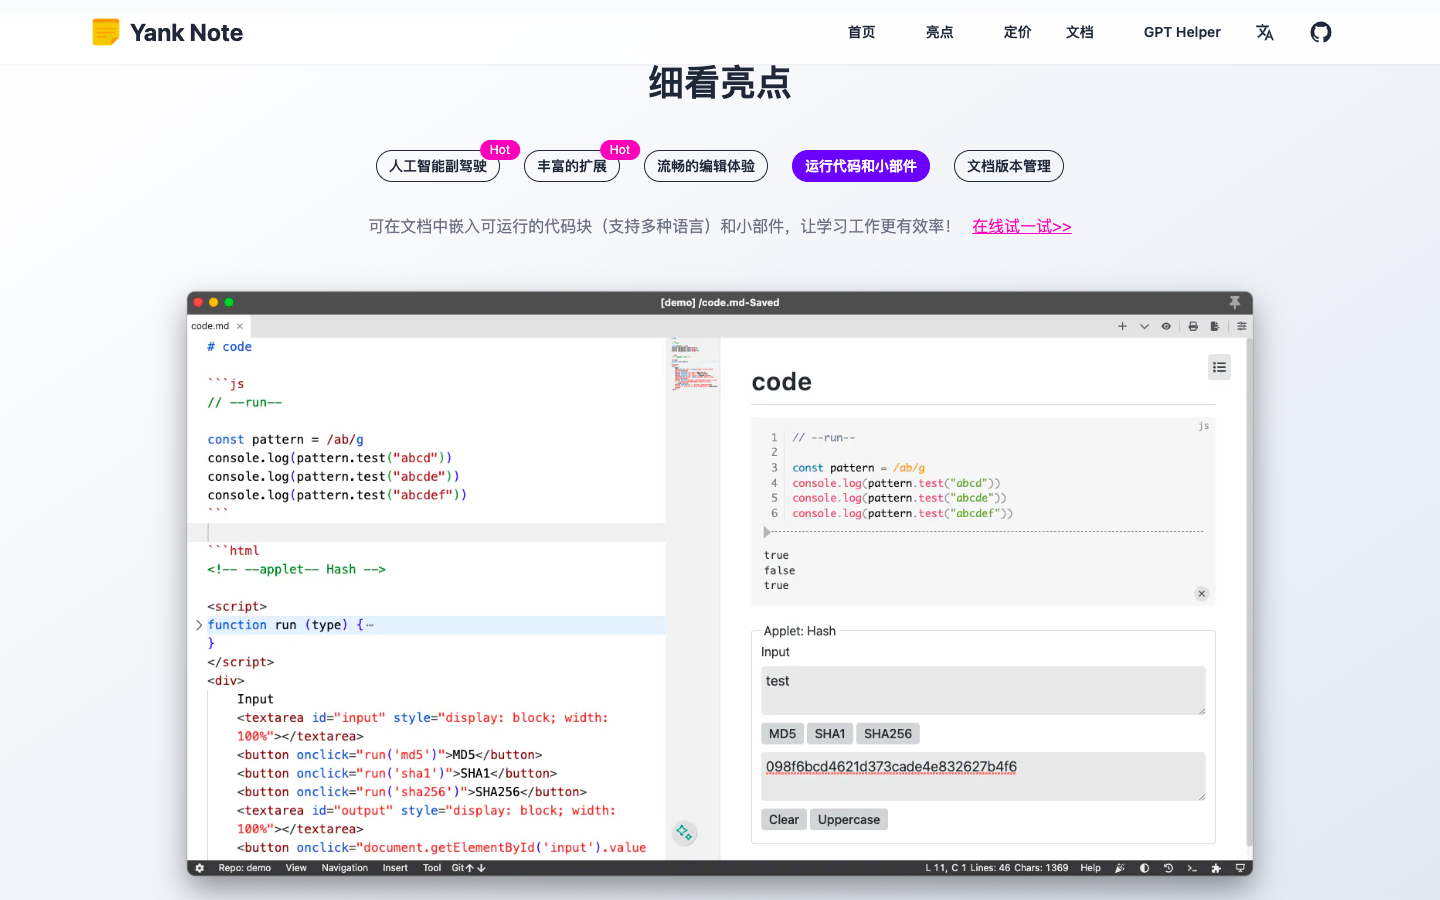
Task: Expand the folded function run line
Action: pyautogui.click(x=199, y=625)
